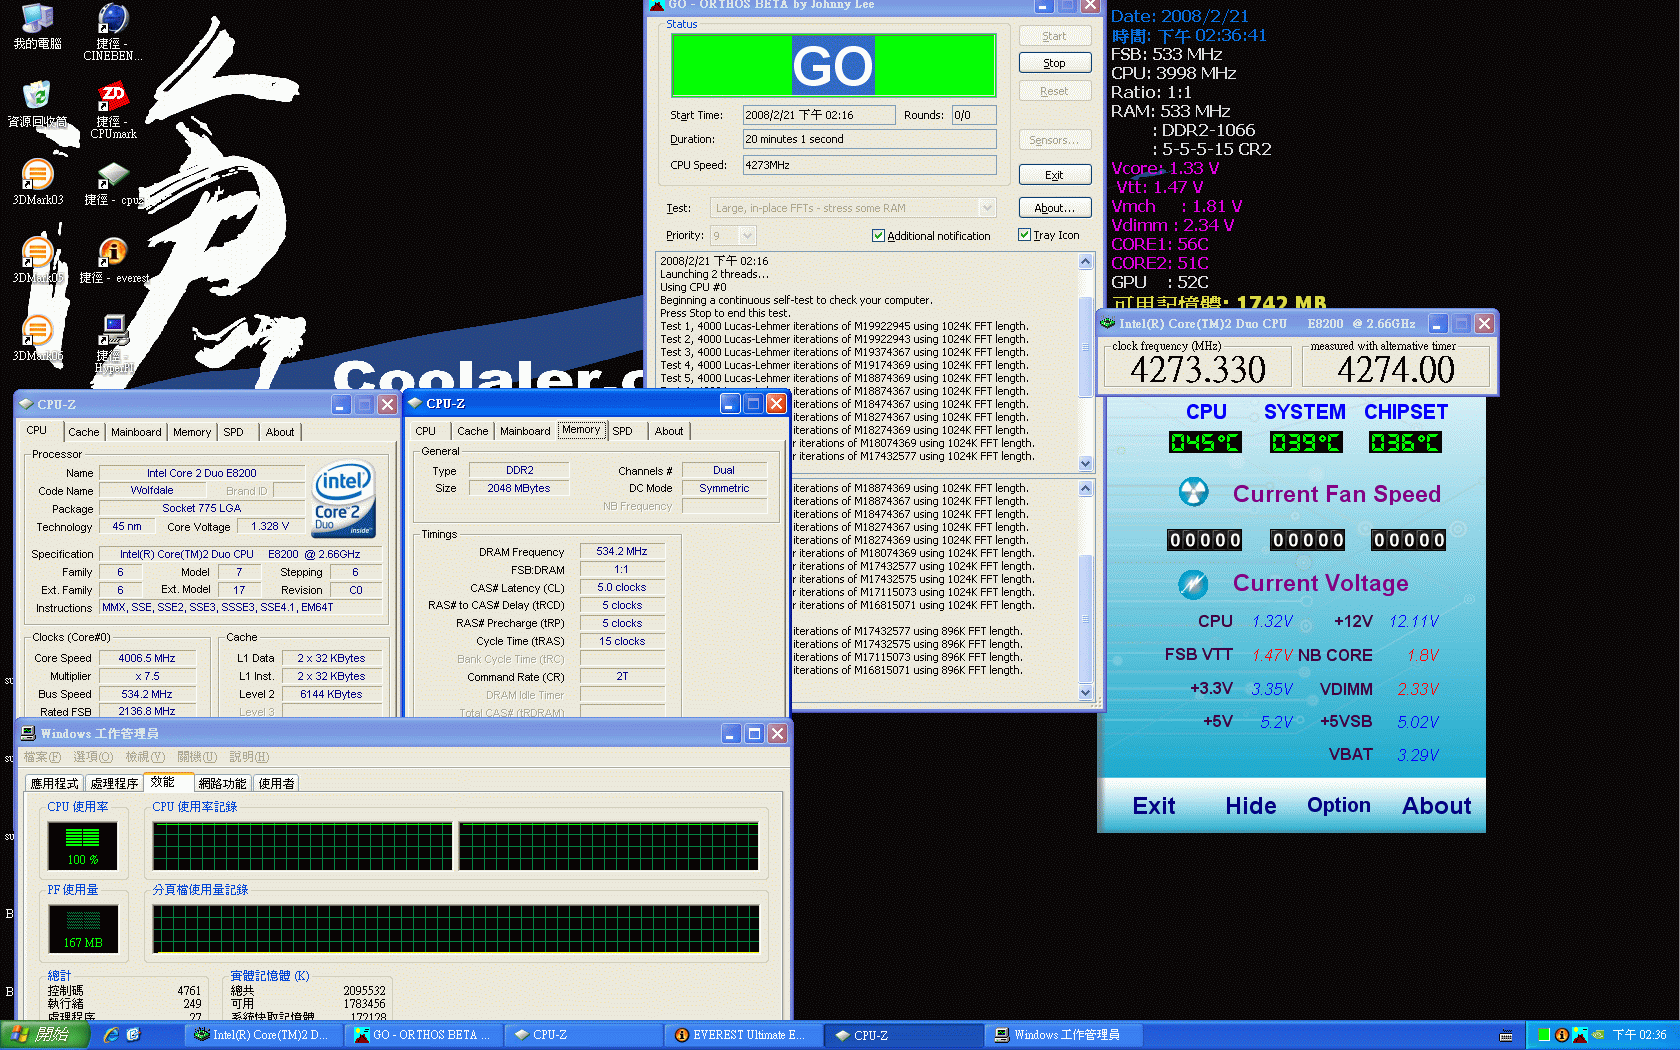
Task: Click the CPU usage meter showing 100 %
Action: 83,845
